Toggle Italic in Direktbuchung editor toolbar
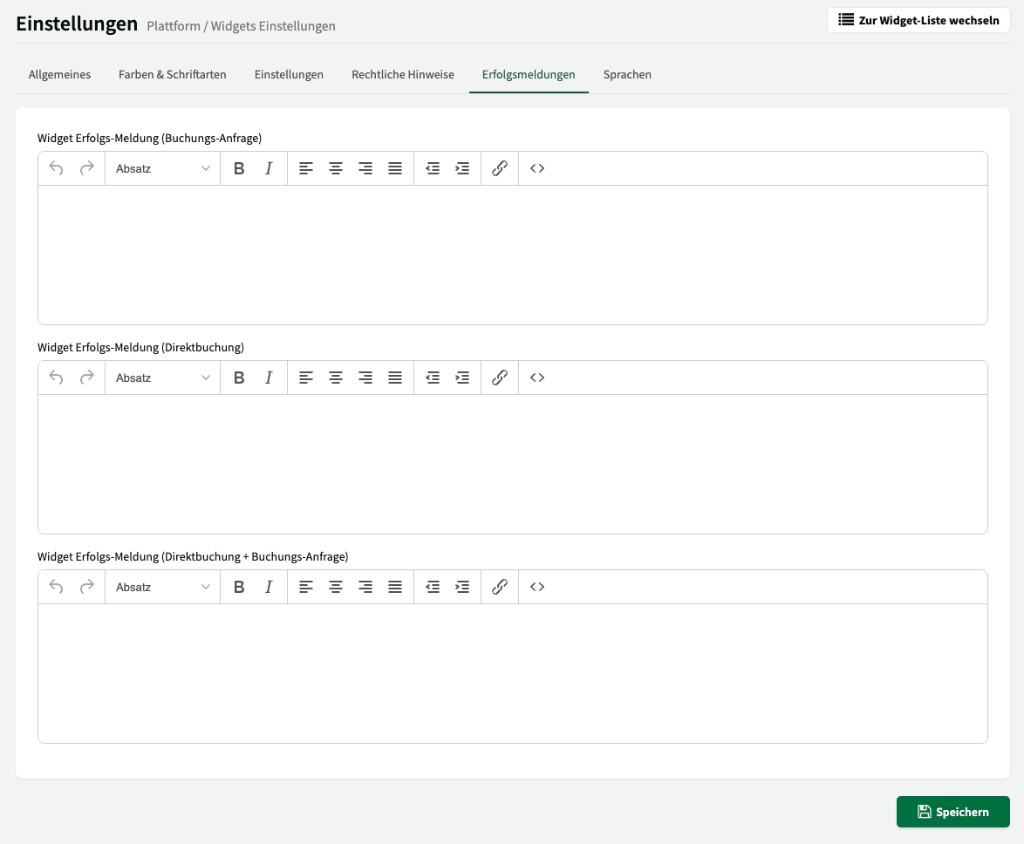The height and width of the screenshot is (844, 1024). click(268, 378)
